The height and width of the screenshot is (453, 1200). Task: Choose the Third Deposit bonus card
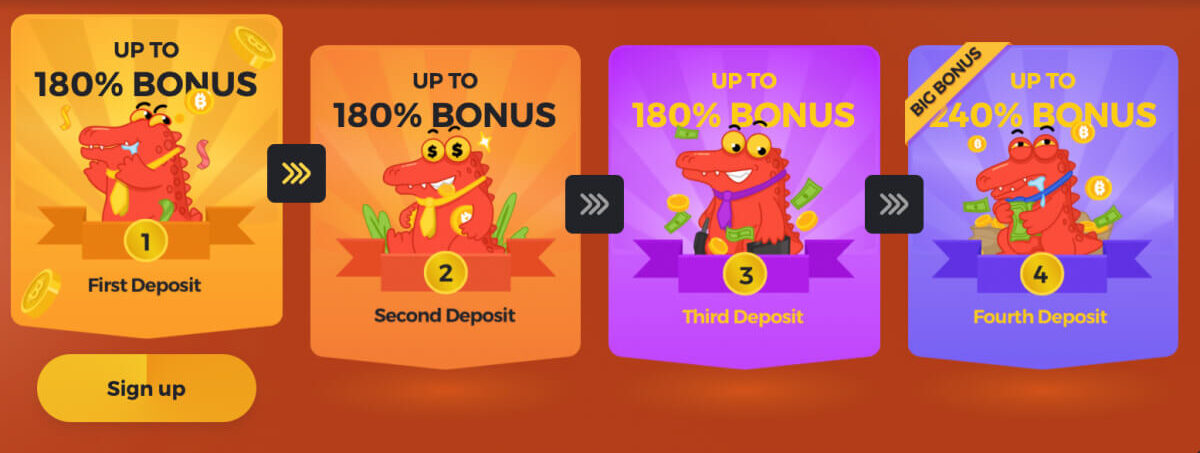[744, 205]
